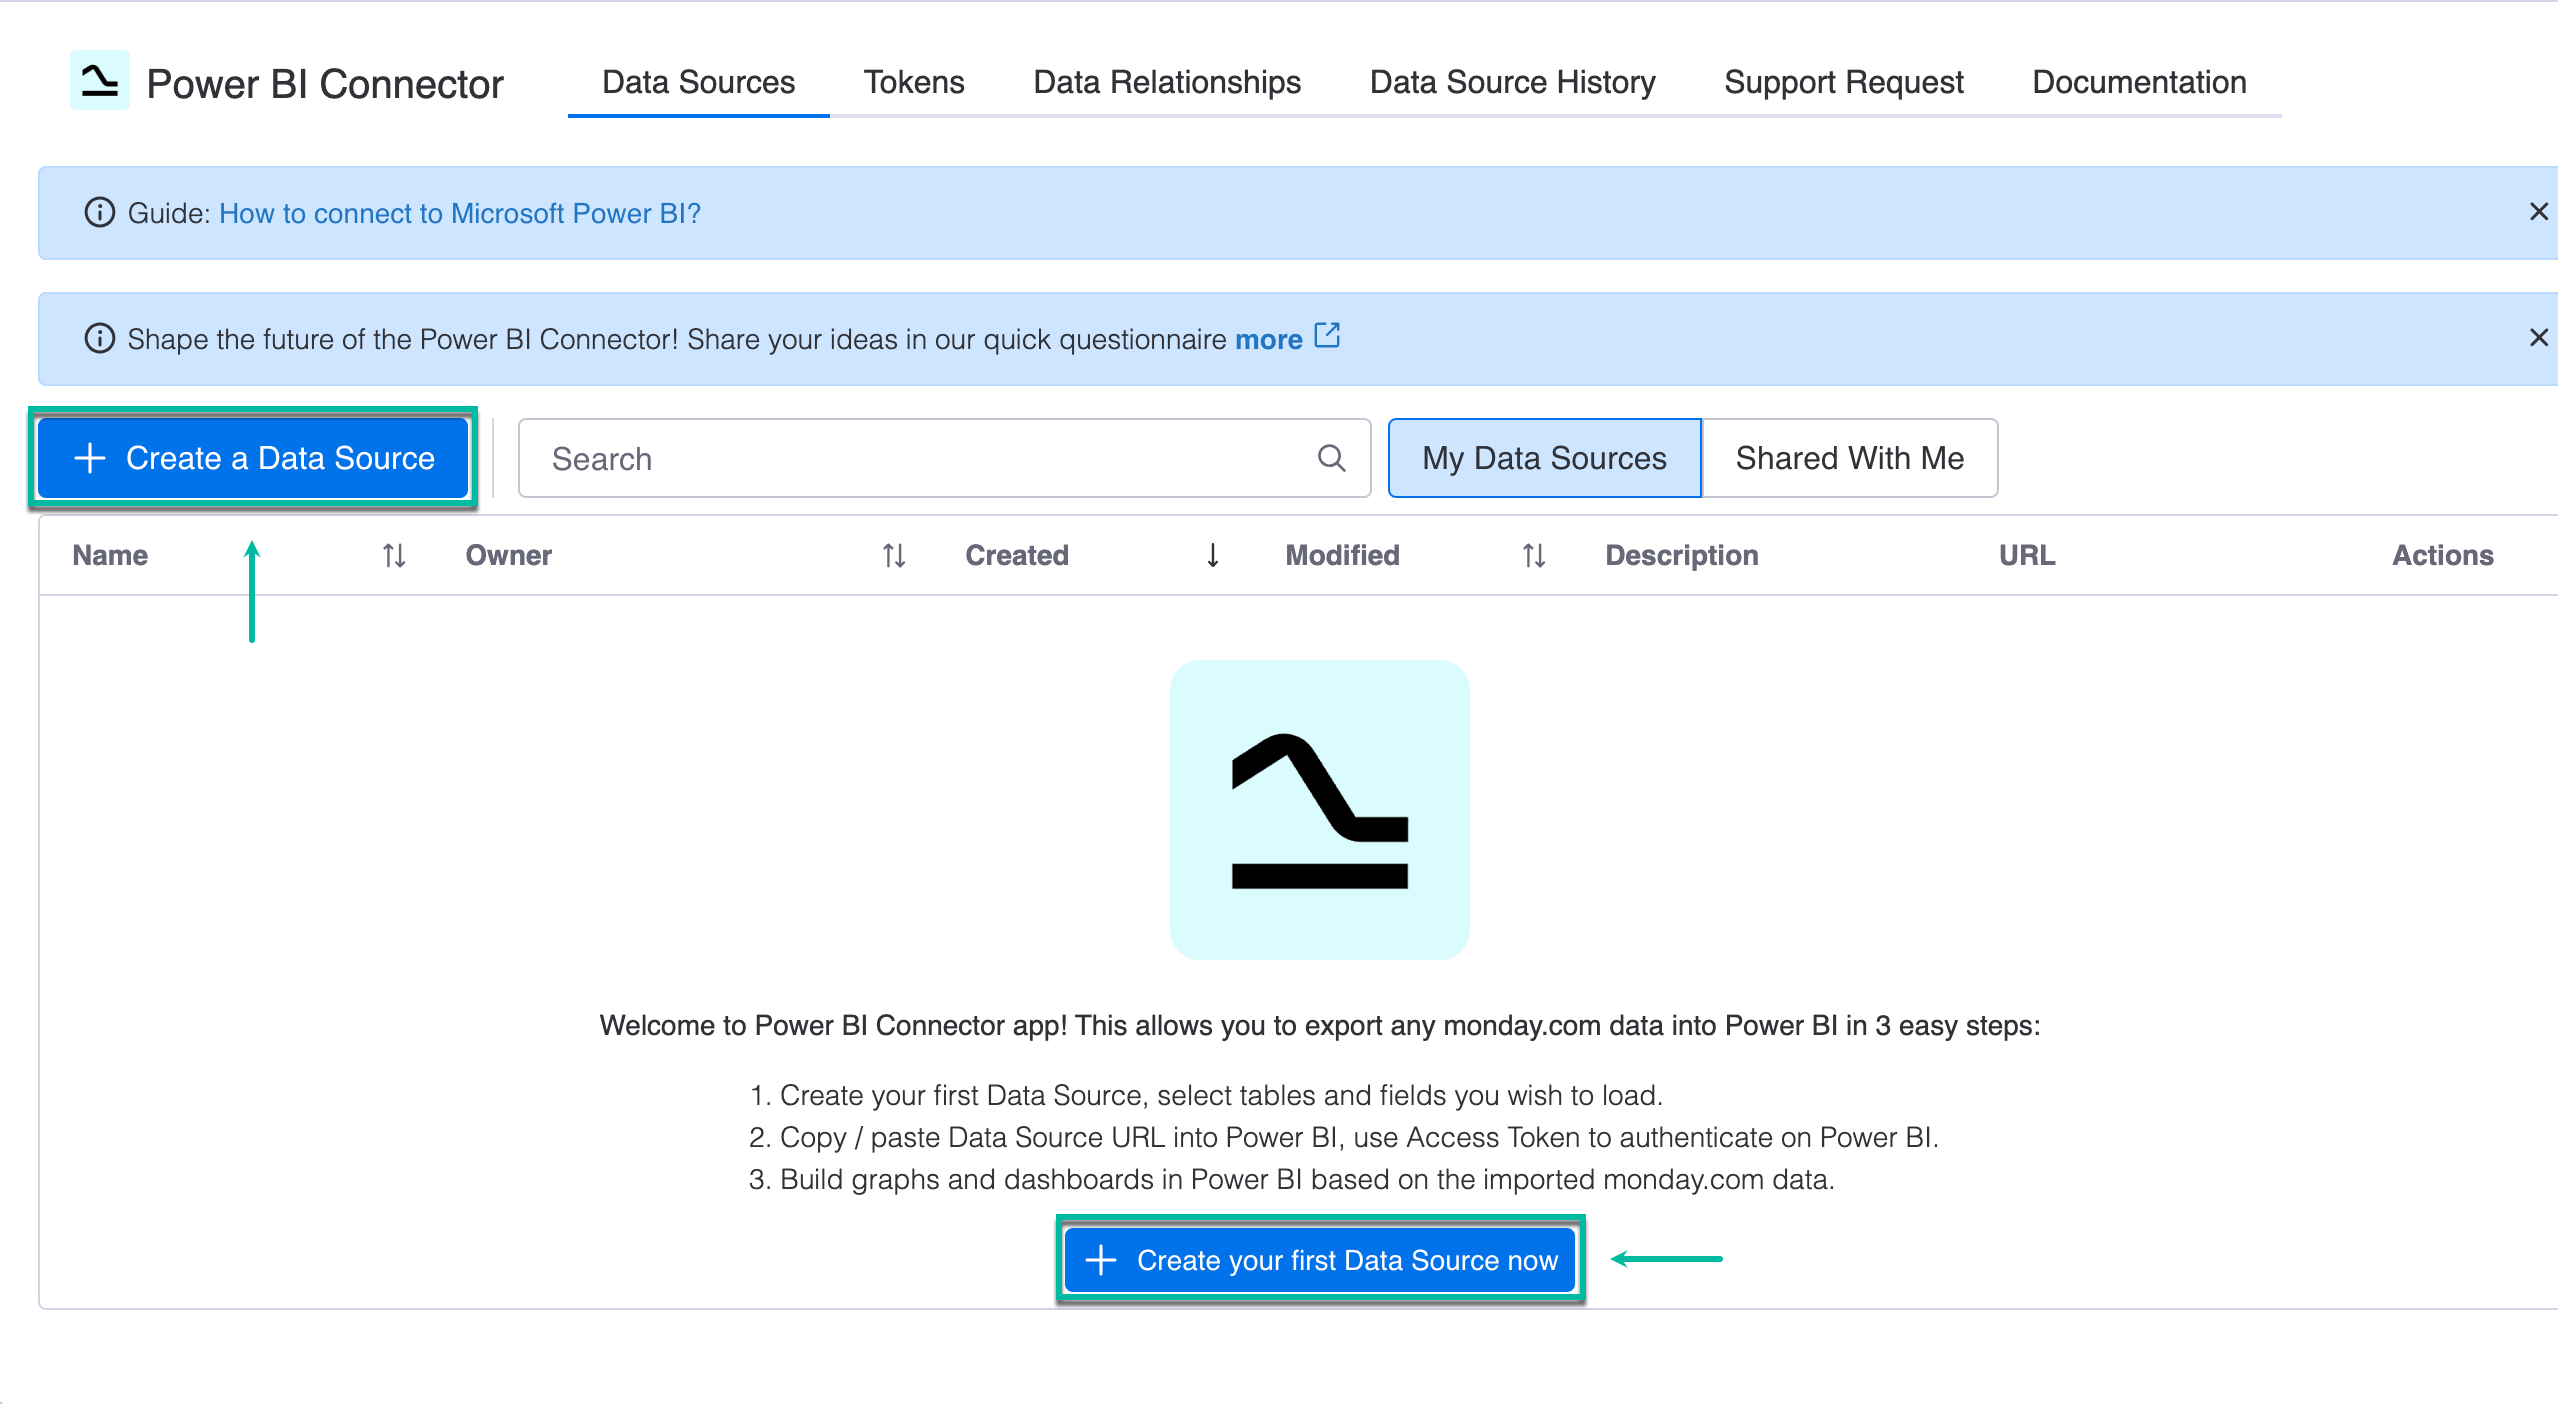Click Create your first Data Source now
Image resolution: width=2558 pixels, height=1404 pixels.
coord(1318,1260)
